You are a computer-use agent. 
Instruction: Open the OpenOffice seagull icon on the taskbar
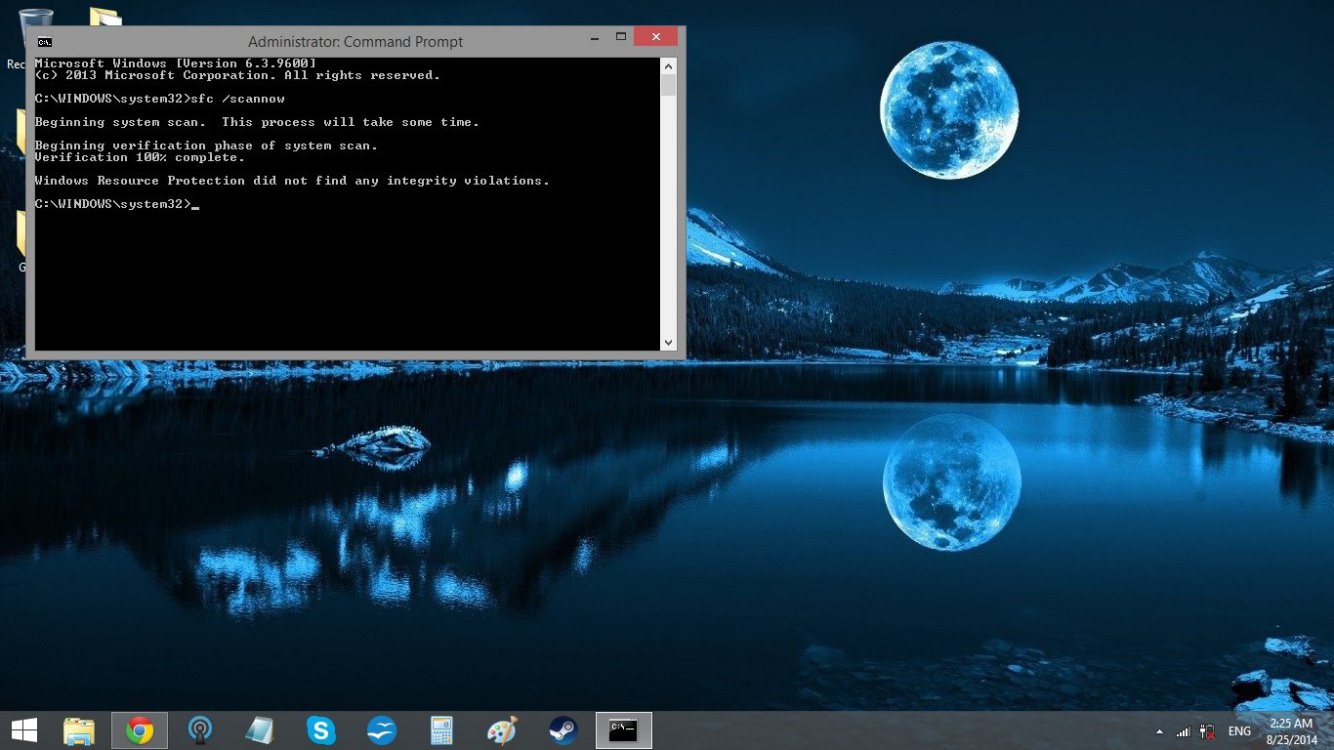pos(381,731)
